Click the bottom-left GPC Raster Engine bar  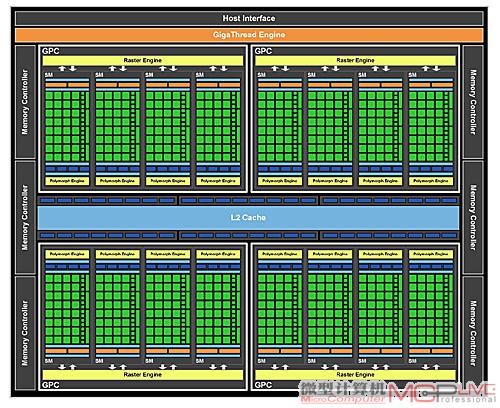(x=143, y=375)
